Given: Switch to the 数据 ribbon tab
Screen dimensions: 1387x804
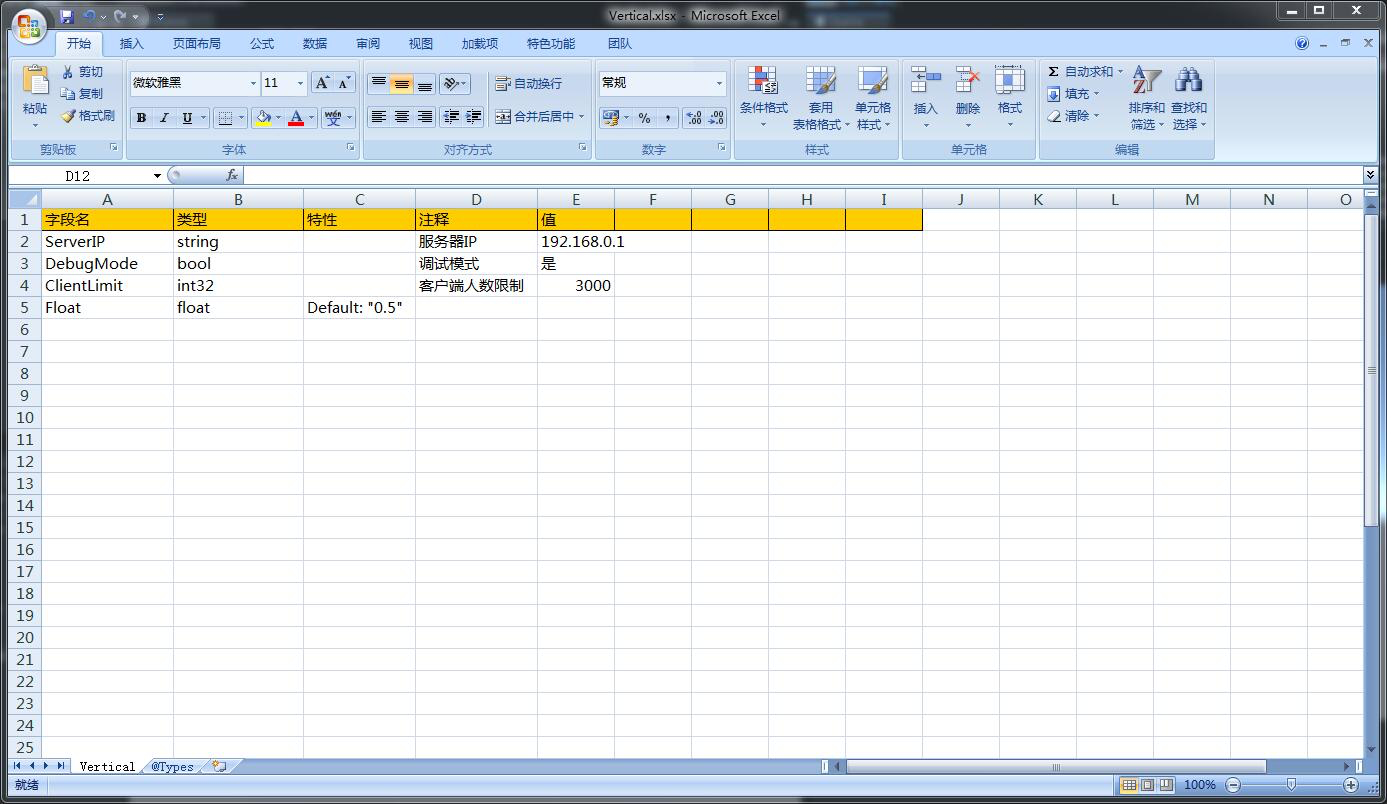Looking at the screenshot, I should [x=315, y=44].
